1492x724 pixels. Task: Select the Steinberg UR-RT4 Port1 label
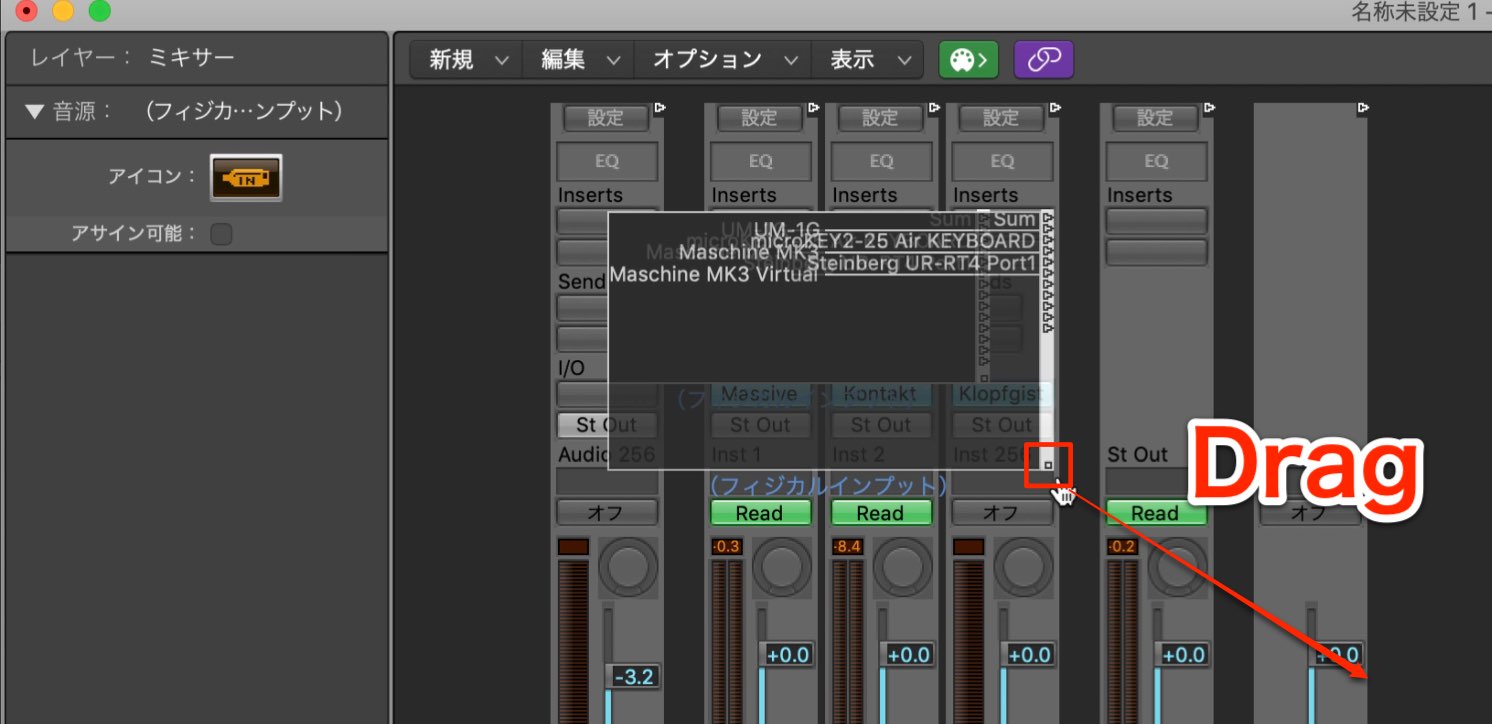pyautogui.click(x=921, y=264)
